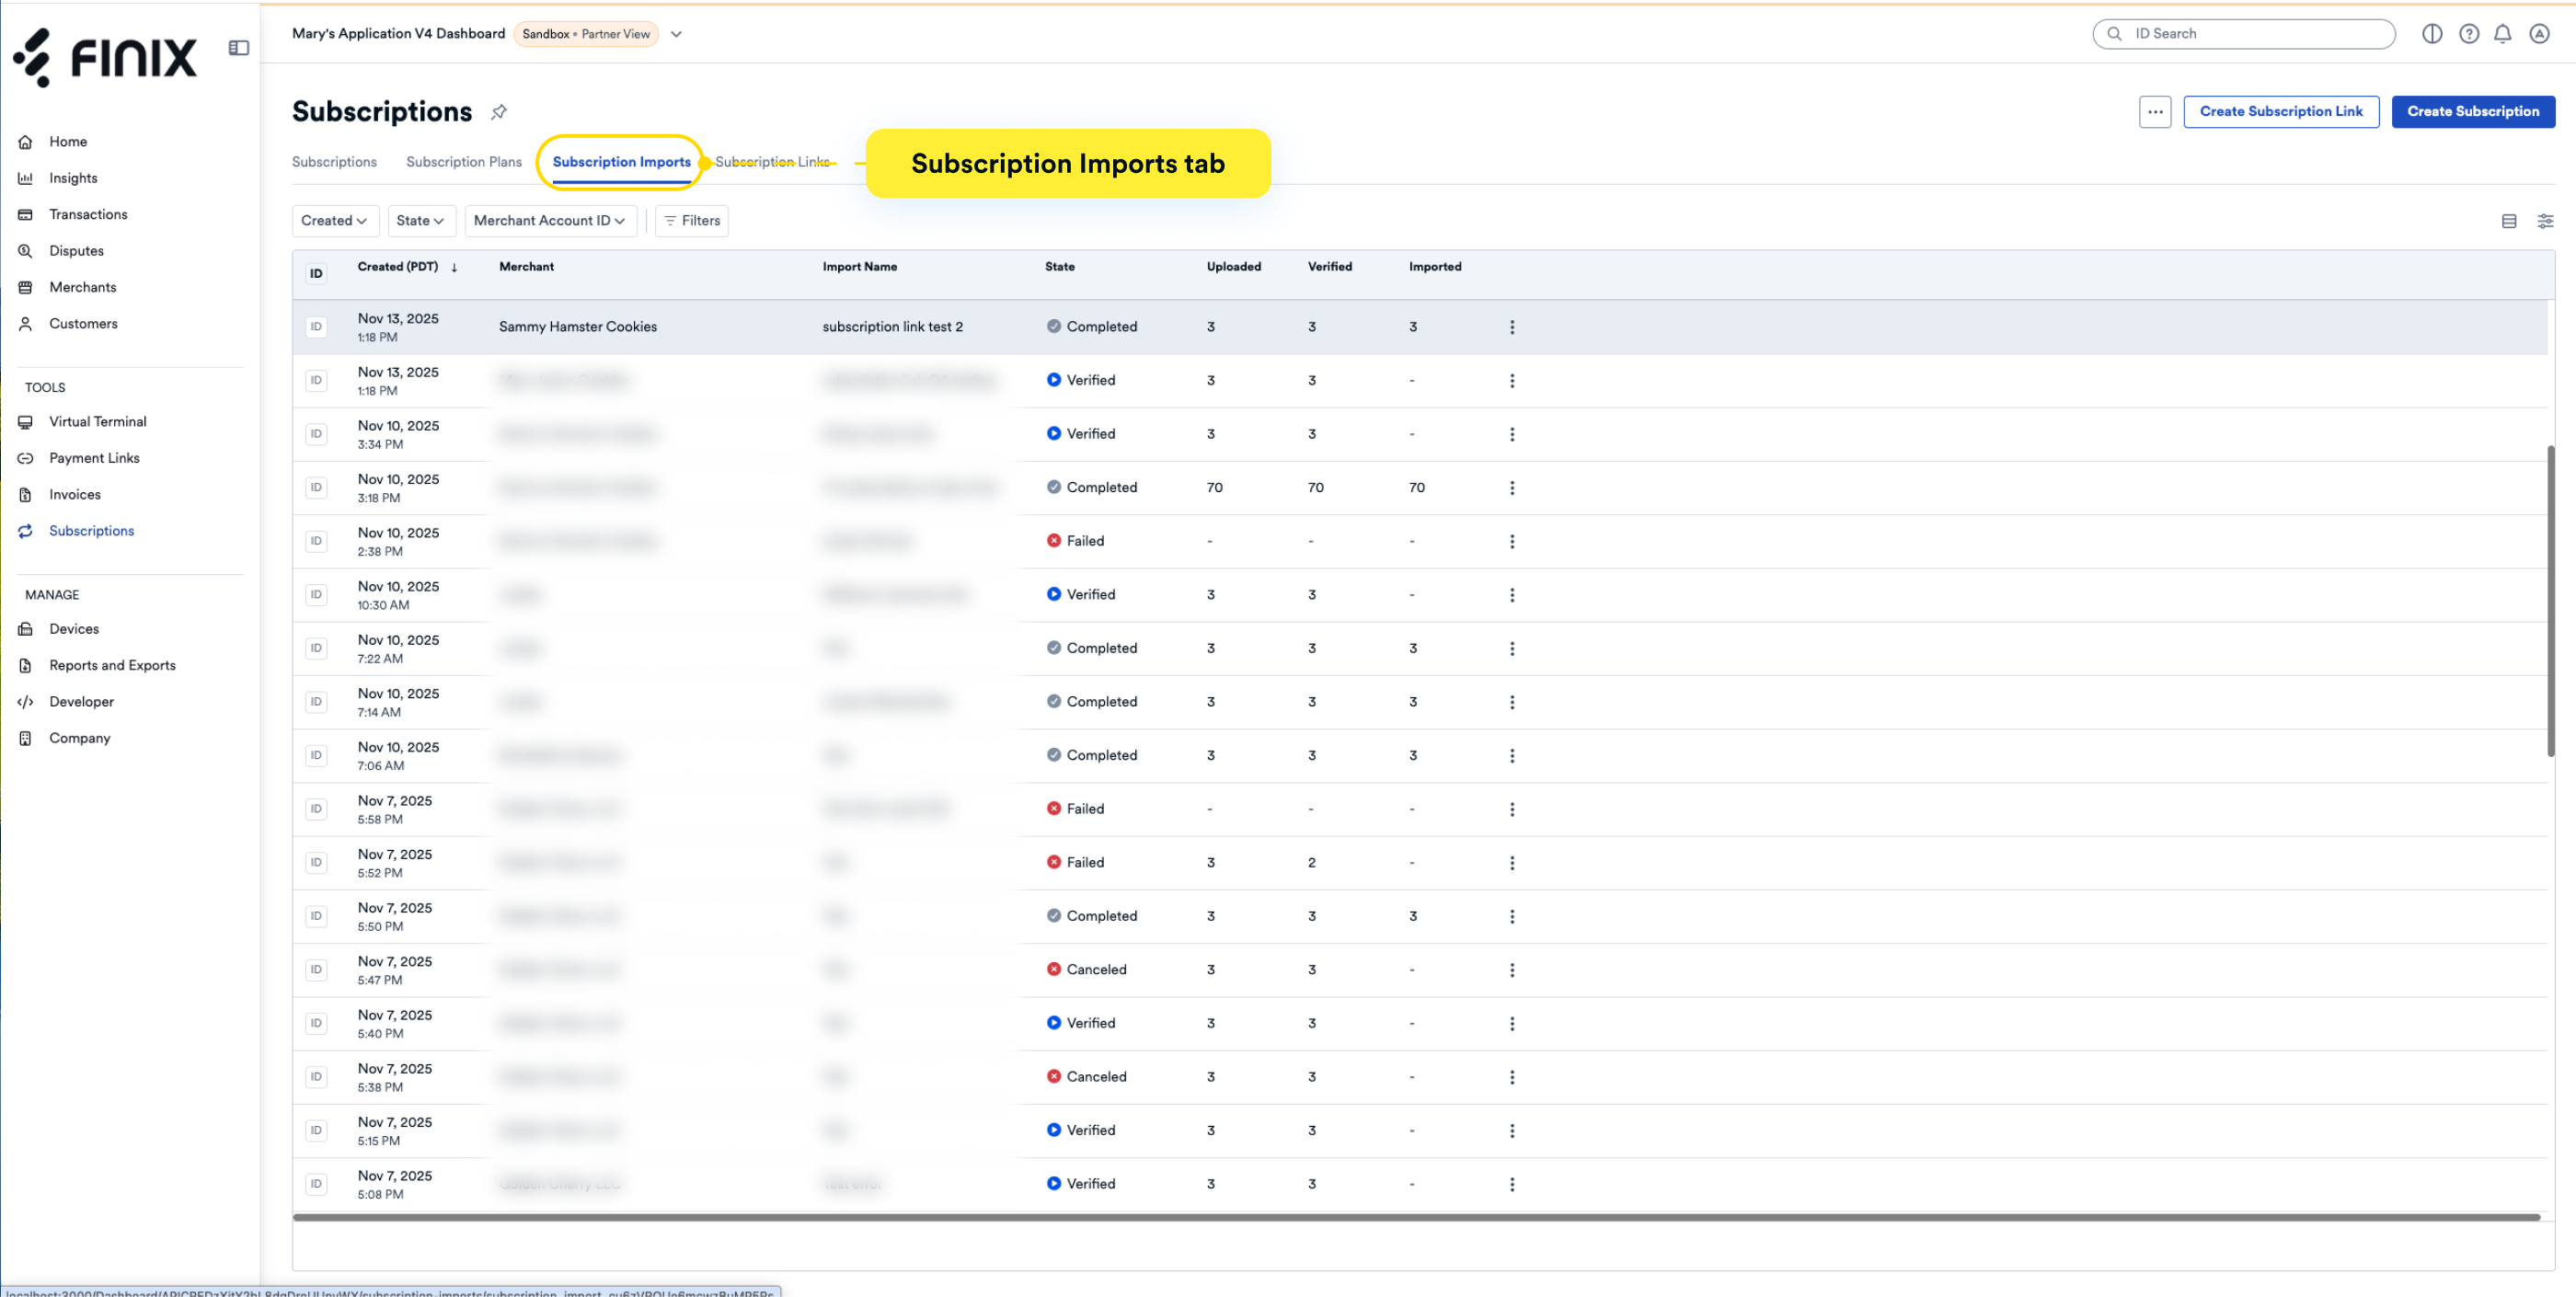Viewport: 2576px width, 1297px height.
Task: Click the Sandbox Partner View badge
Action: [586, 34]
